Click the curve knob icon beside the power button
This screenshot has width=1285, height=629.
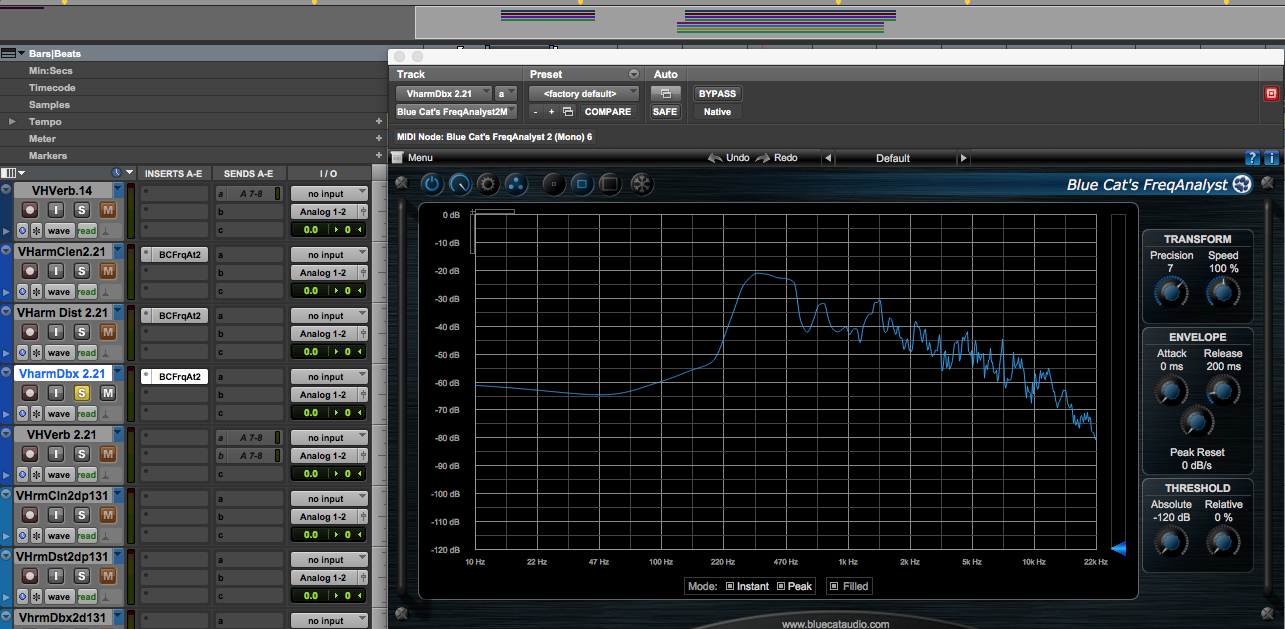pos(459,184)
